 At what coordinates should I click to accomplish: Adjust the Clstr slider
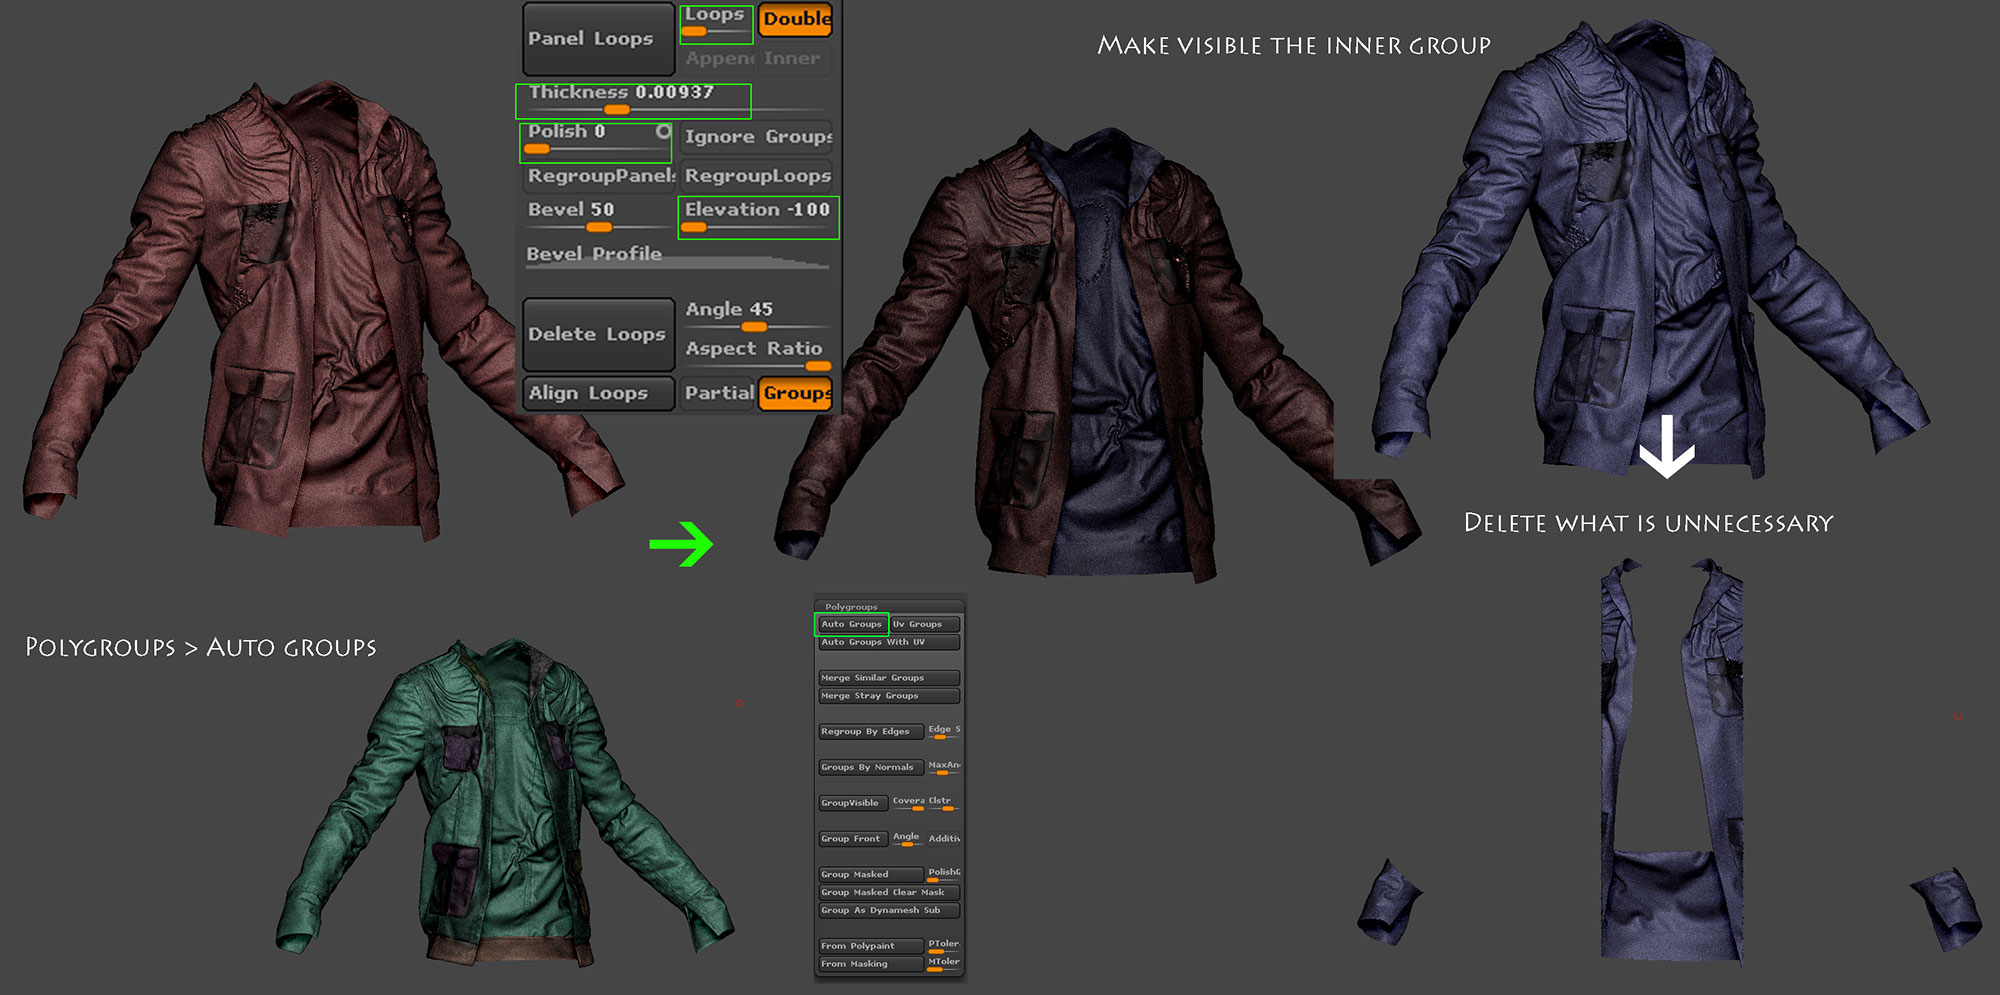pyautogui.click(x=944, y=803)
